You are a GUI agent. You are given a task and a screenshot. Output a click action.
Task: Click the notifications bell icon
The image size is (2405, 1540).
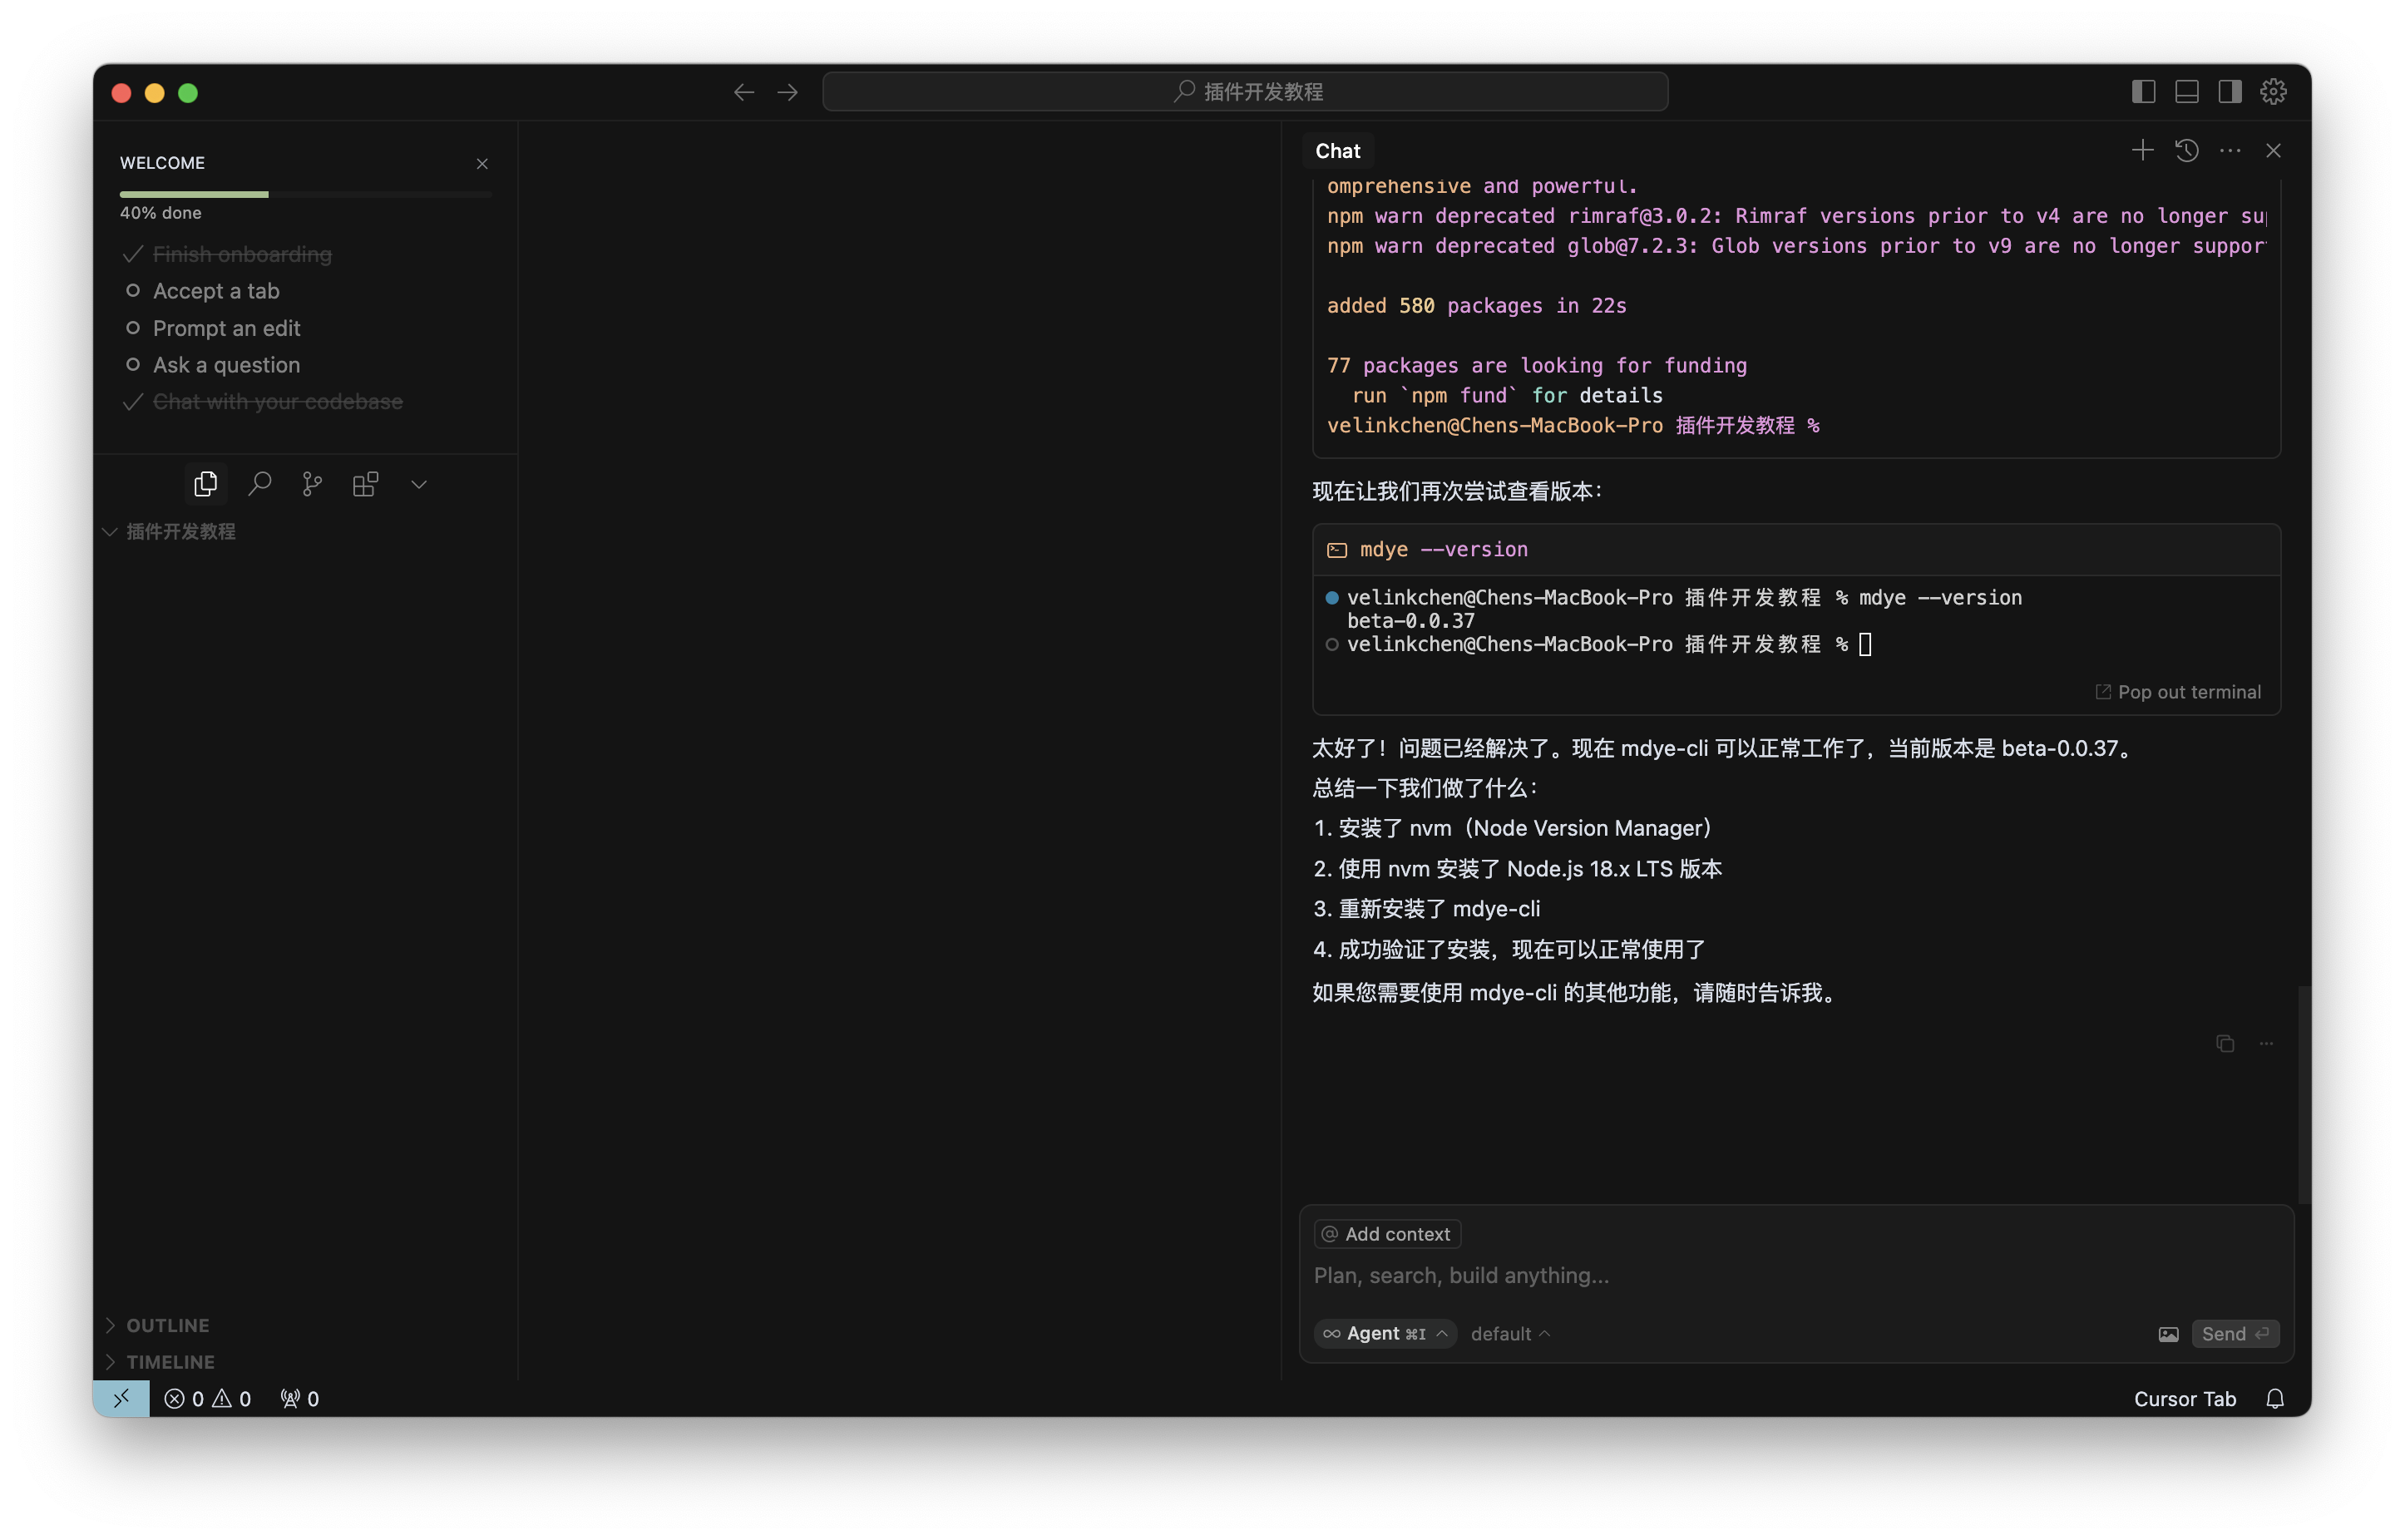tap(2275, 1399)
